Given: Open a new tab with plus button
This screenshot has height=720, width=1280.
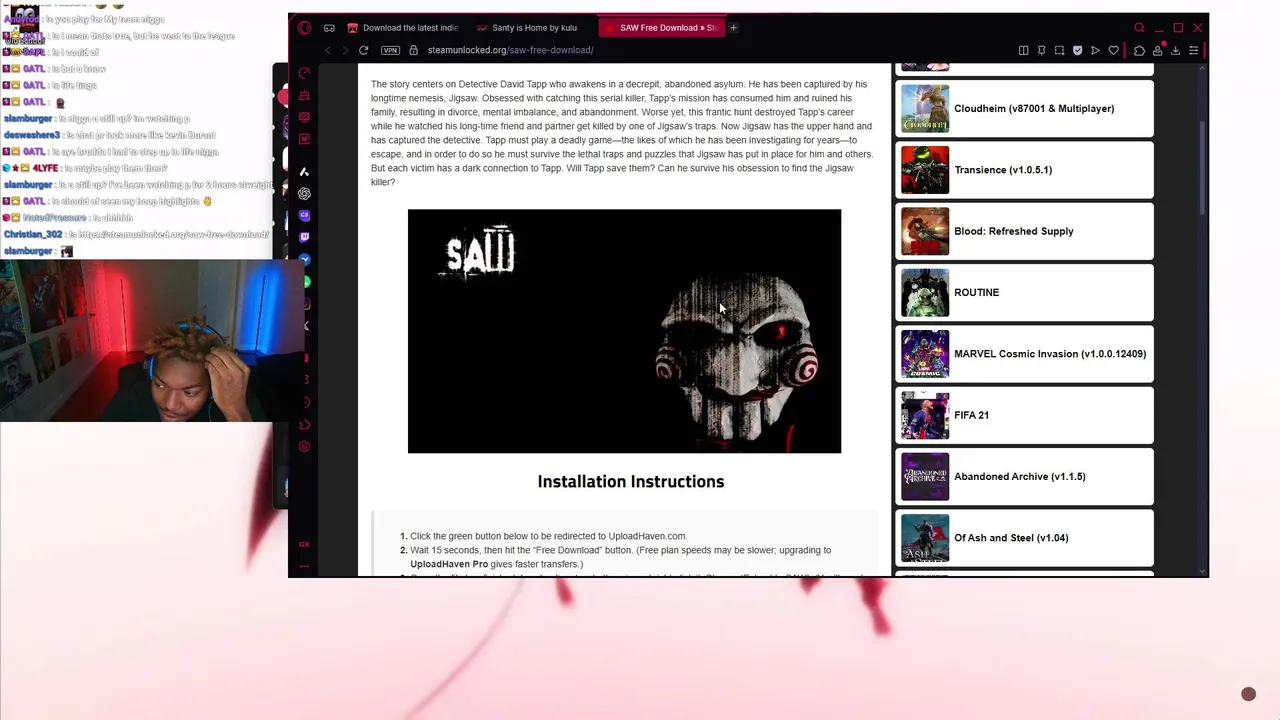Looking at the screenshot, I should pyautogui.click(x=733, y=28).
